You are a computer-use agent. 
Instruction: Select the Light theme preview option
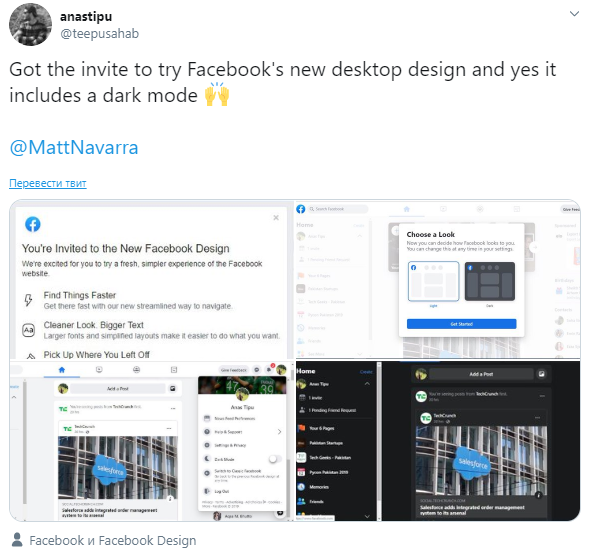(x=433, y=281)
